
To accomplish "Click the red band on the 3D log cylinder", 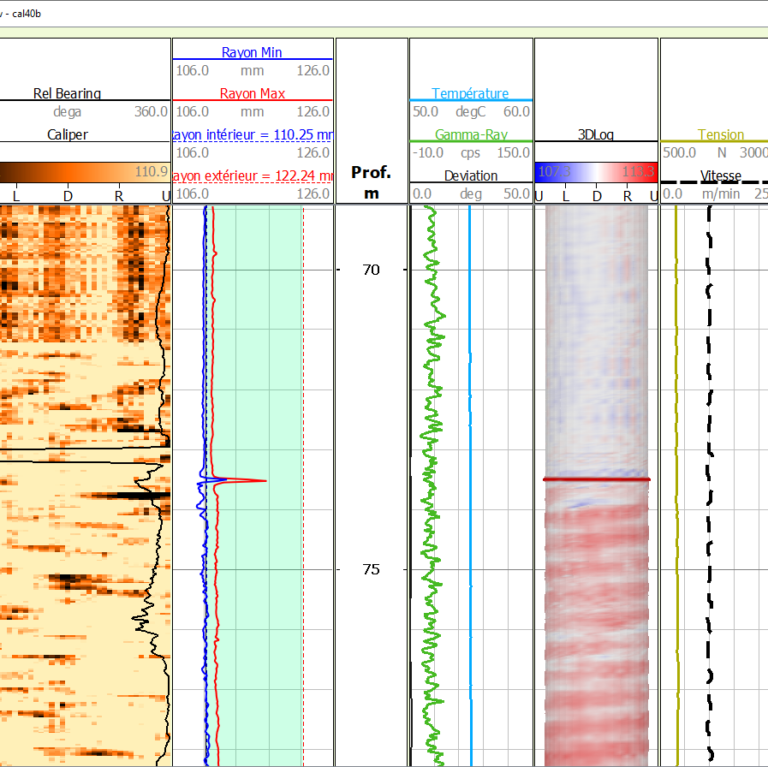I will coord(596,480).
